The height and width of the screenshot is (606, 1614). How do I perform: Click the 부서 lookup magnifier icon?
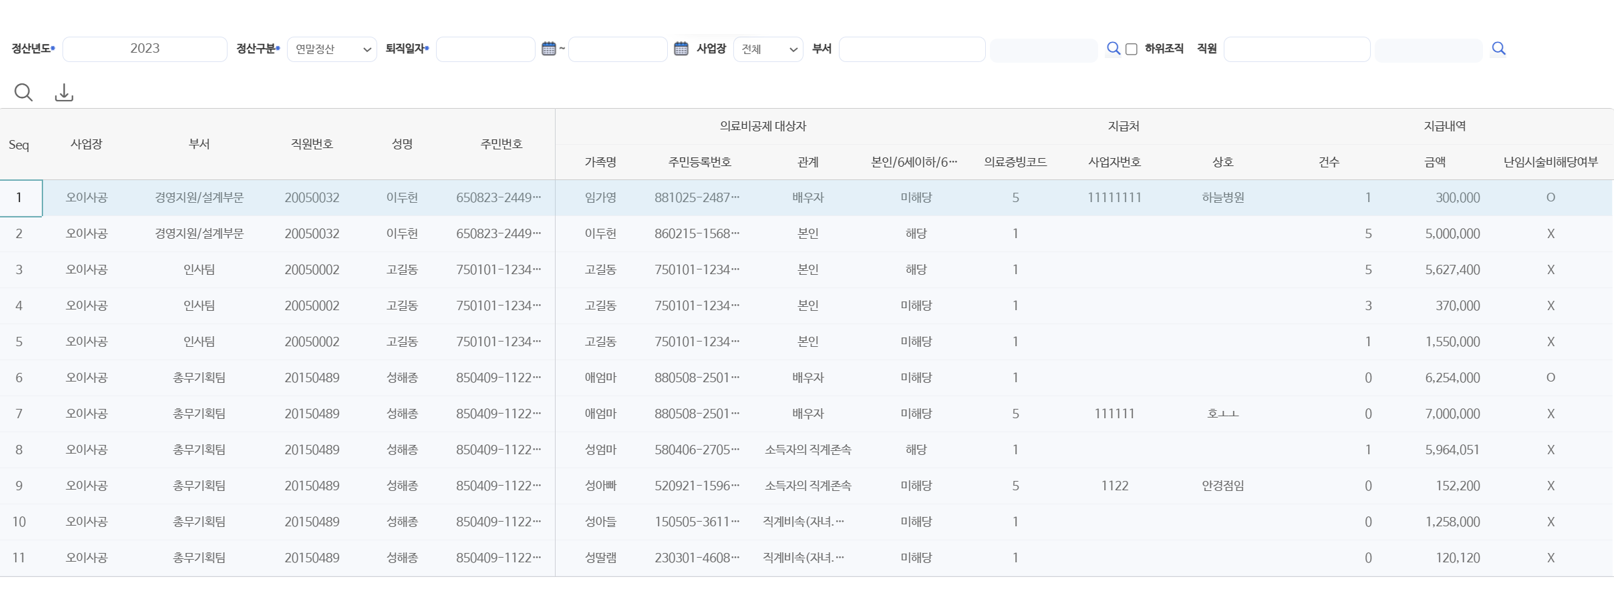pyautogui.click(x=1113, y=48)
